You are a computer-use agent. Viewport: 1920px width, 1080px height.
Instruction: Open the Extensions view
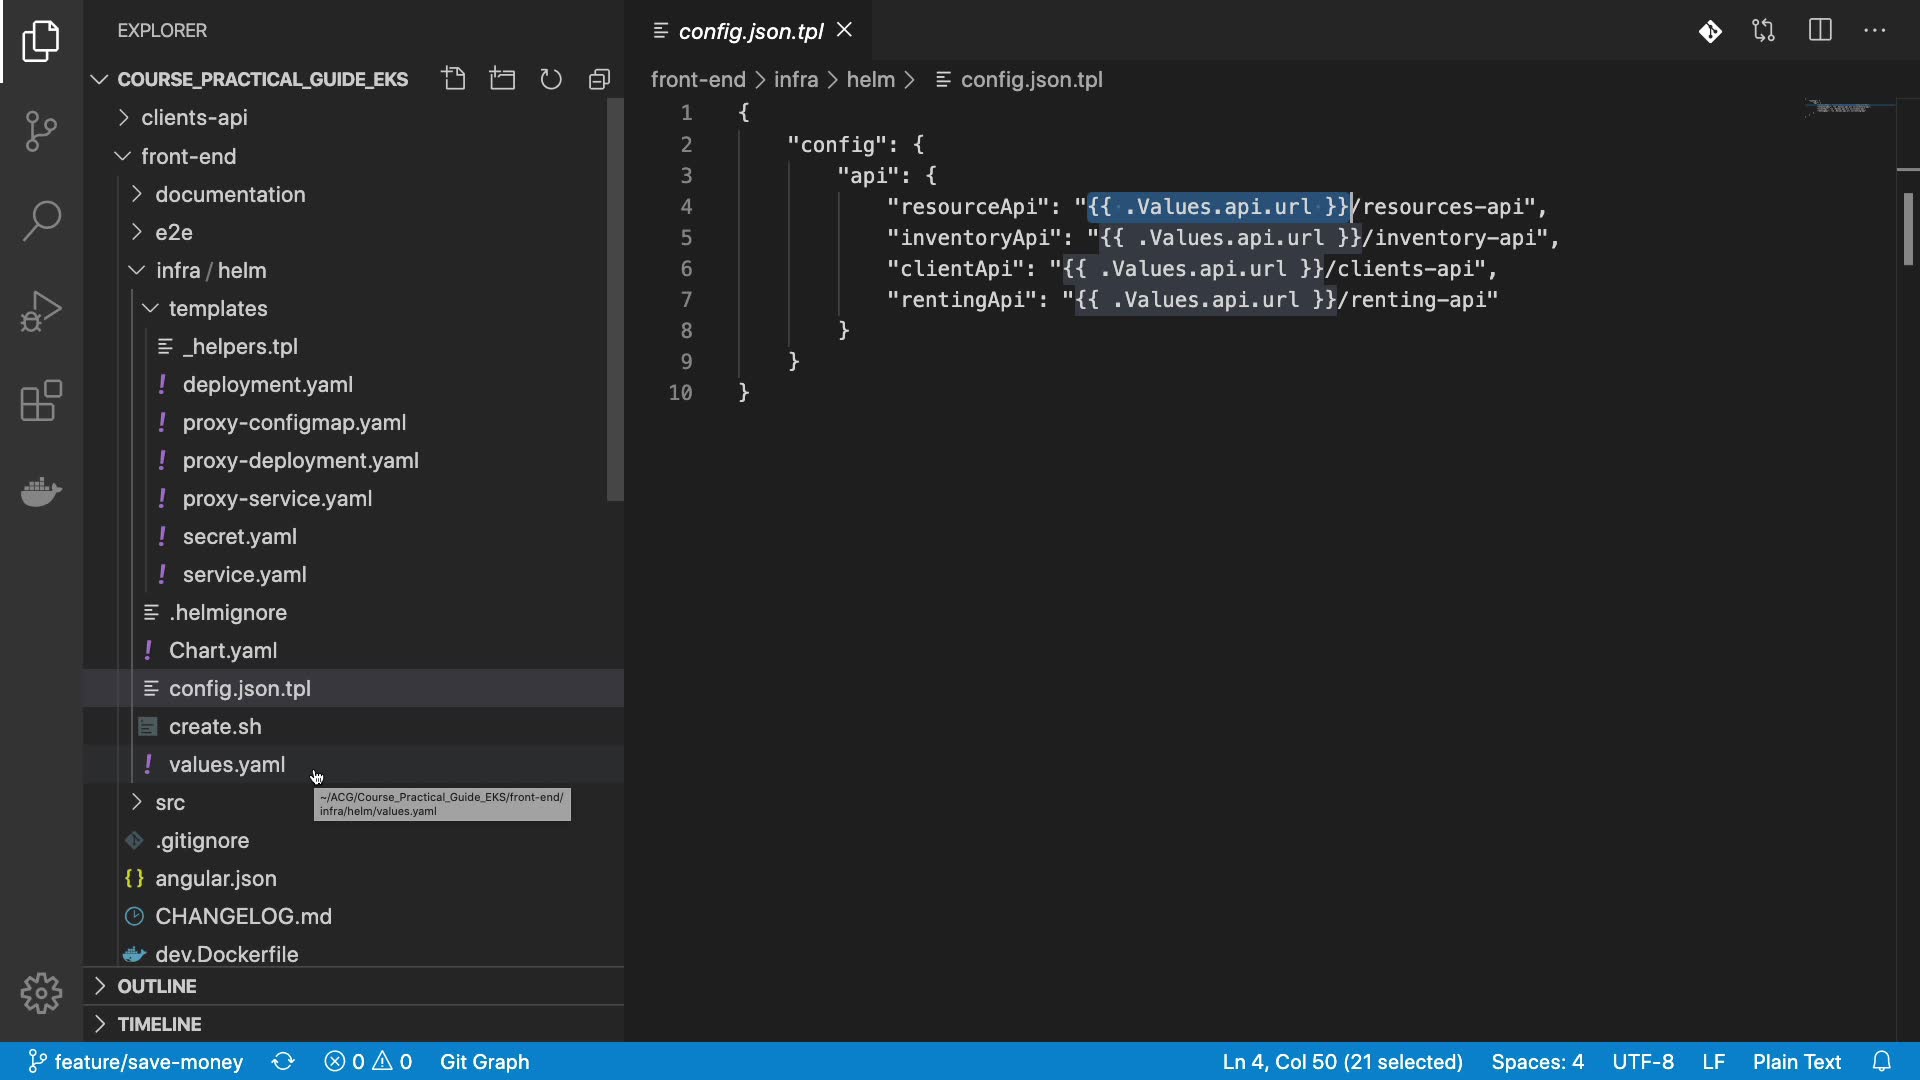point(41,401)
